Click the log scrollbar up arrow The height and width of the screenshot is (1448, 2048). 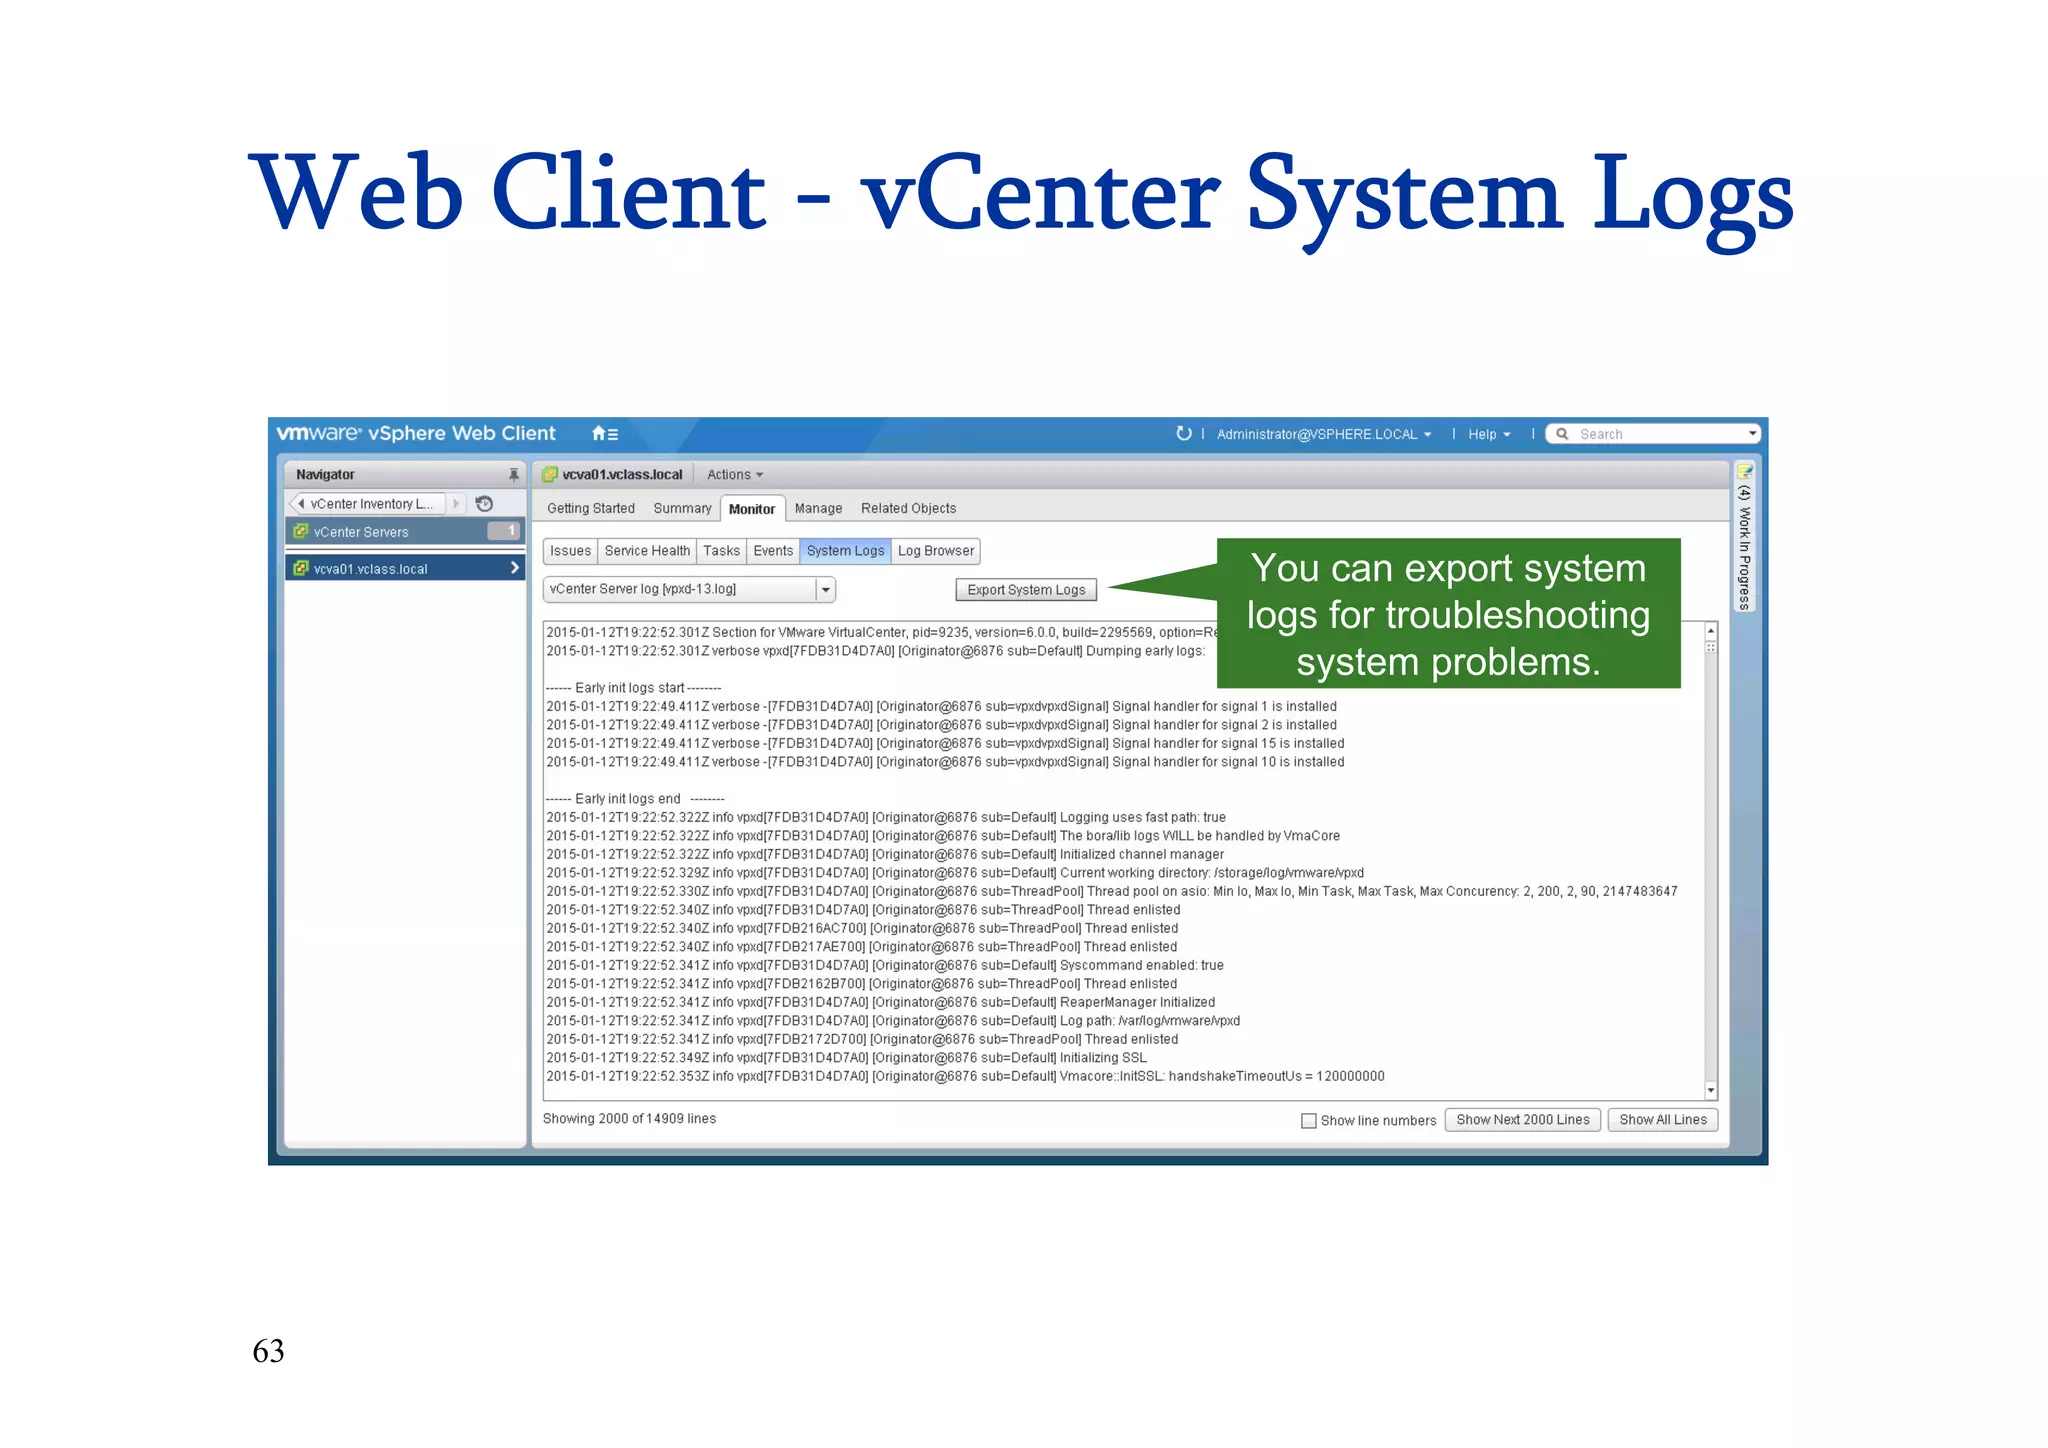[x=1711, y=631]
